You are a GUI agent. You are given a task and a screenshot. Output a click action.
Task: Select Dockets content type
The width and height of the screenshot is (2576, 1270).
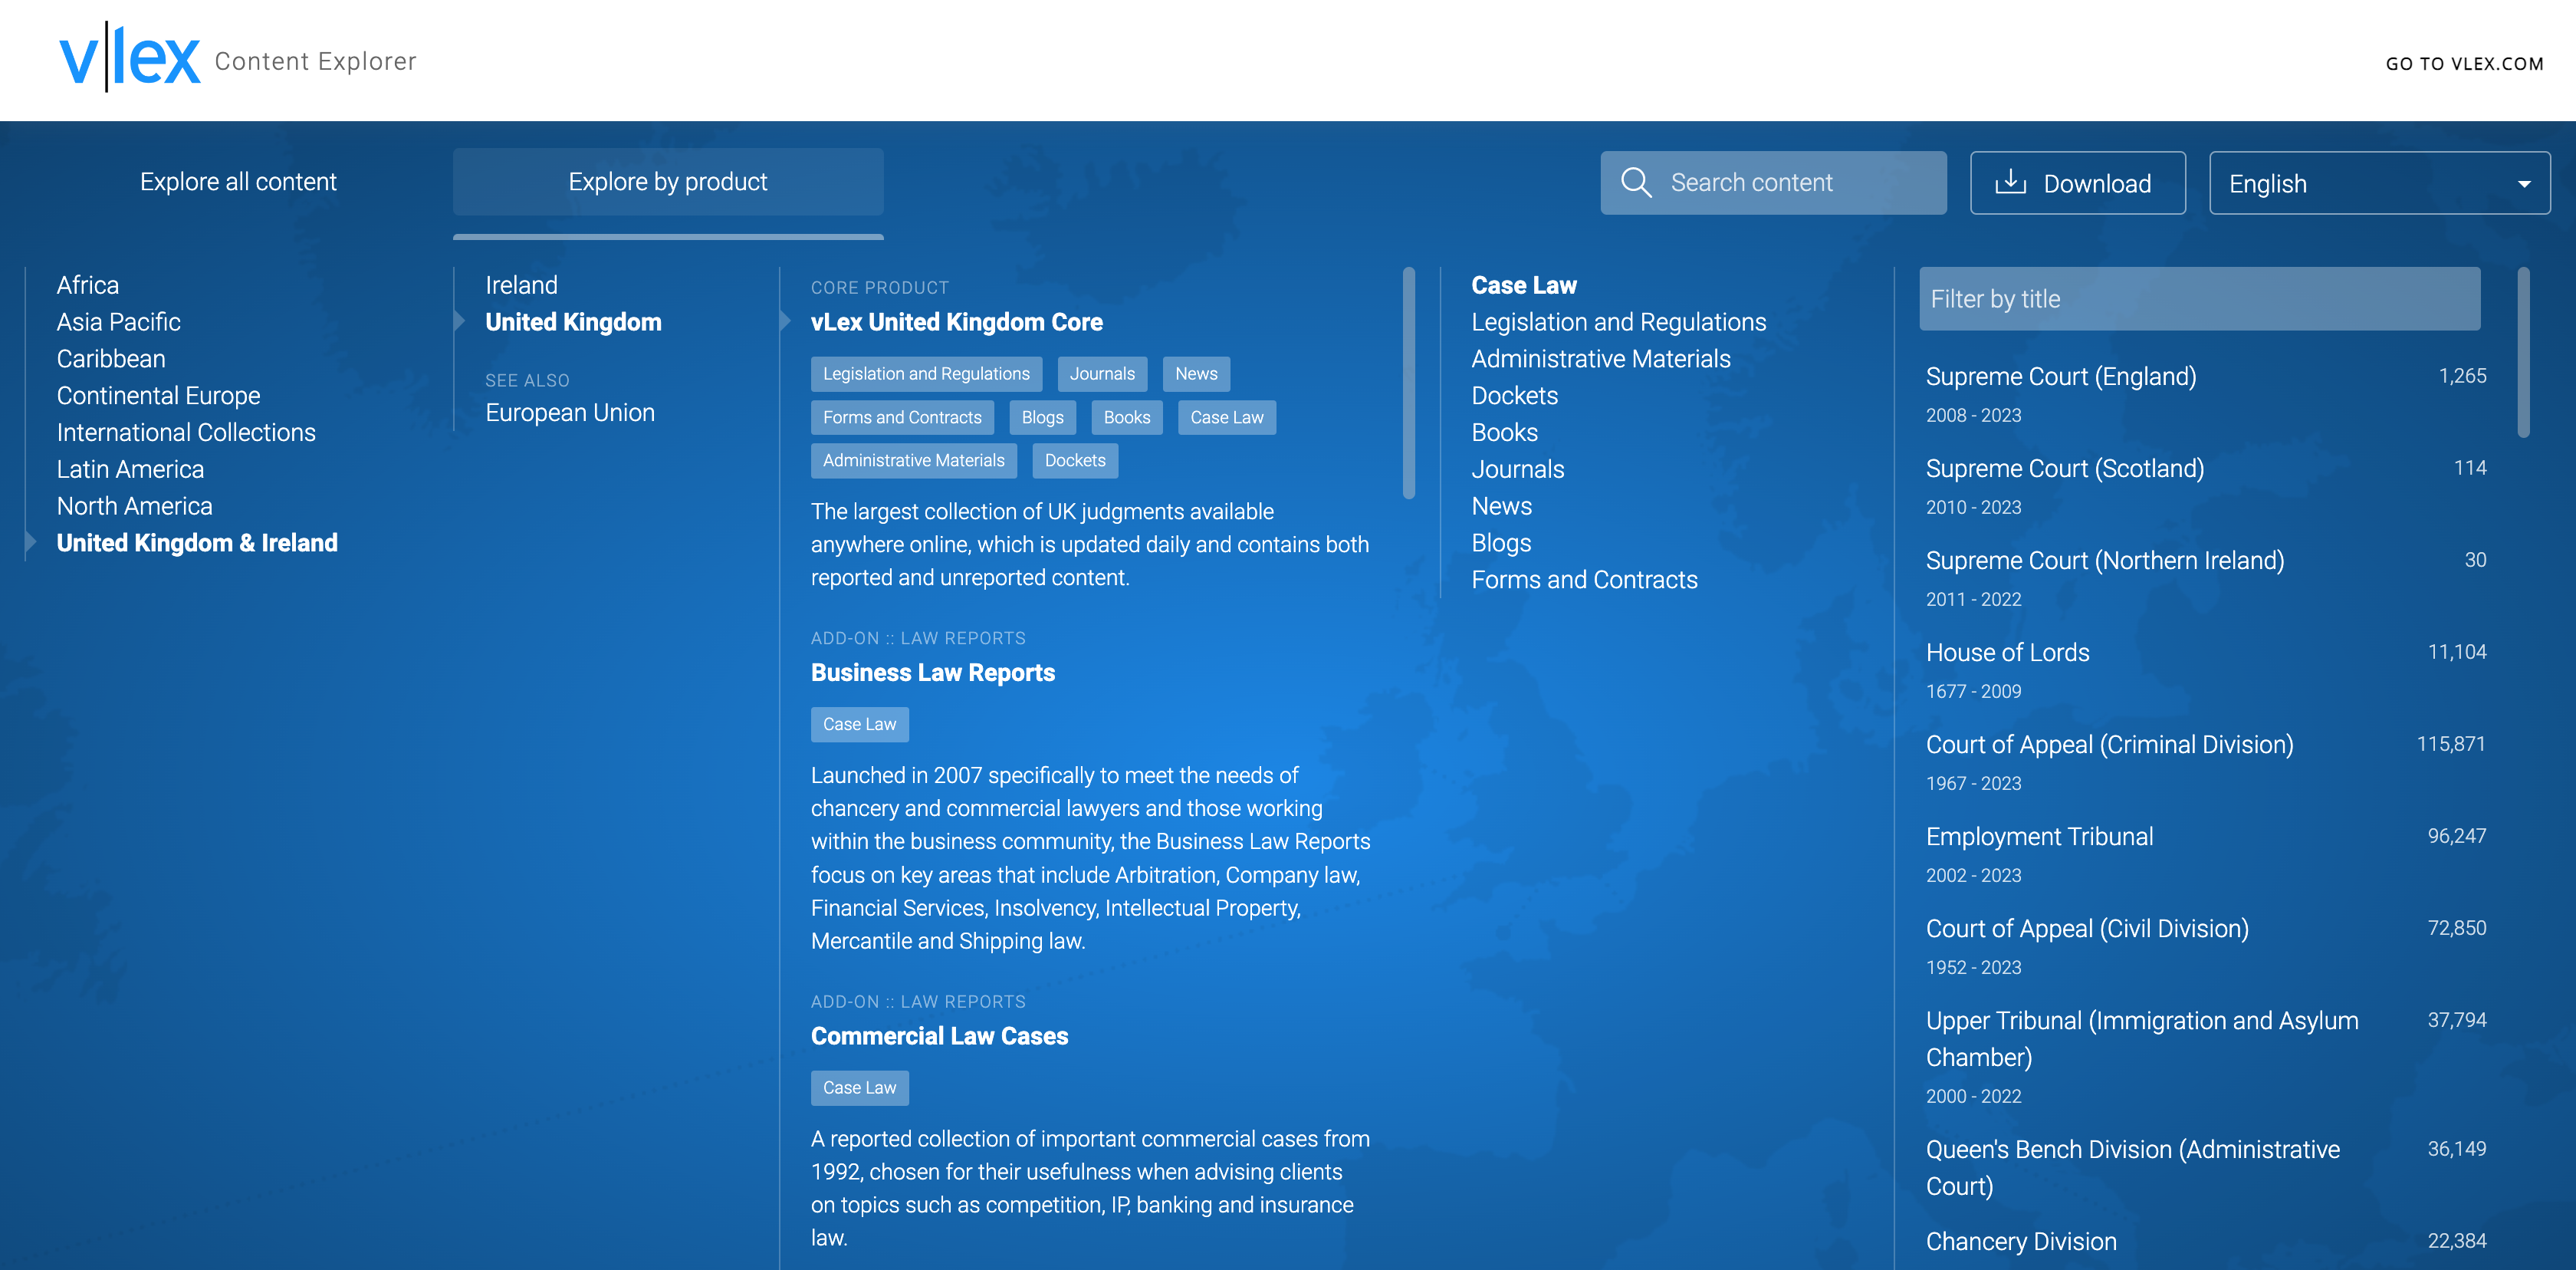pos(1514,395)
